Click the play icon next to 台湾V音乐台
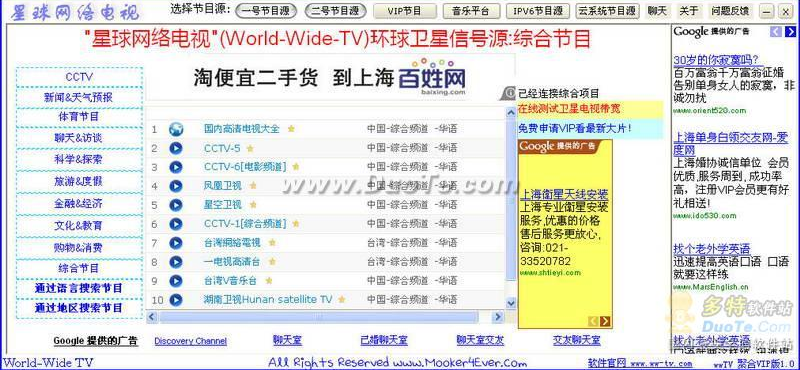The width and height of the screenshot is (800, 370). (176, 281)
